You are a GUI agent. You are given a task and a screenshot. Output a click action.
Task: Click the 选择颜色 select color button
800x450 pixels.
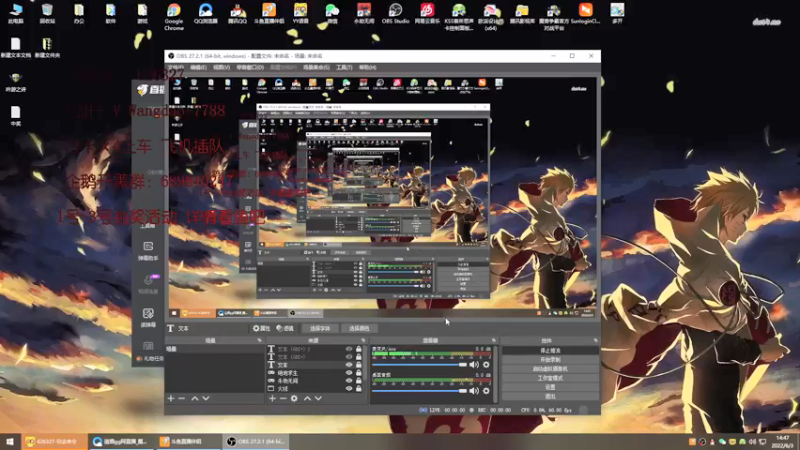[359, 329]
